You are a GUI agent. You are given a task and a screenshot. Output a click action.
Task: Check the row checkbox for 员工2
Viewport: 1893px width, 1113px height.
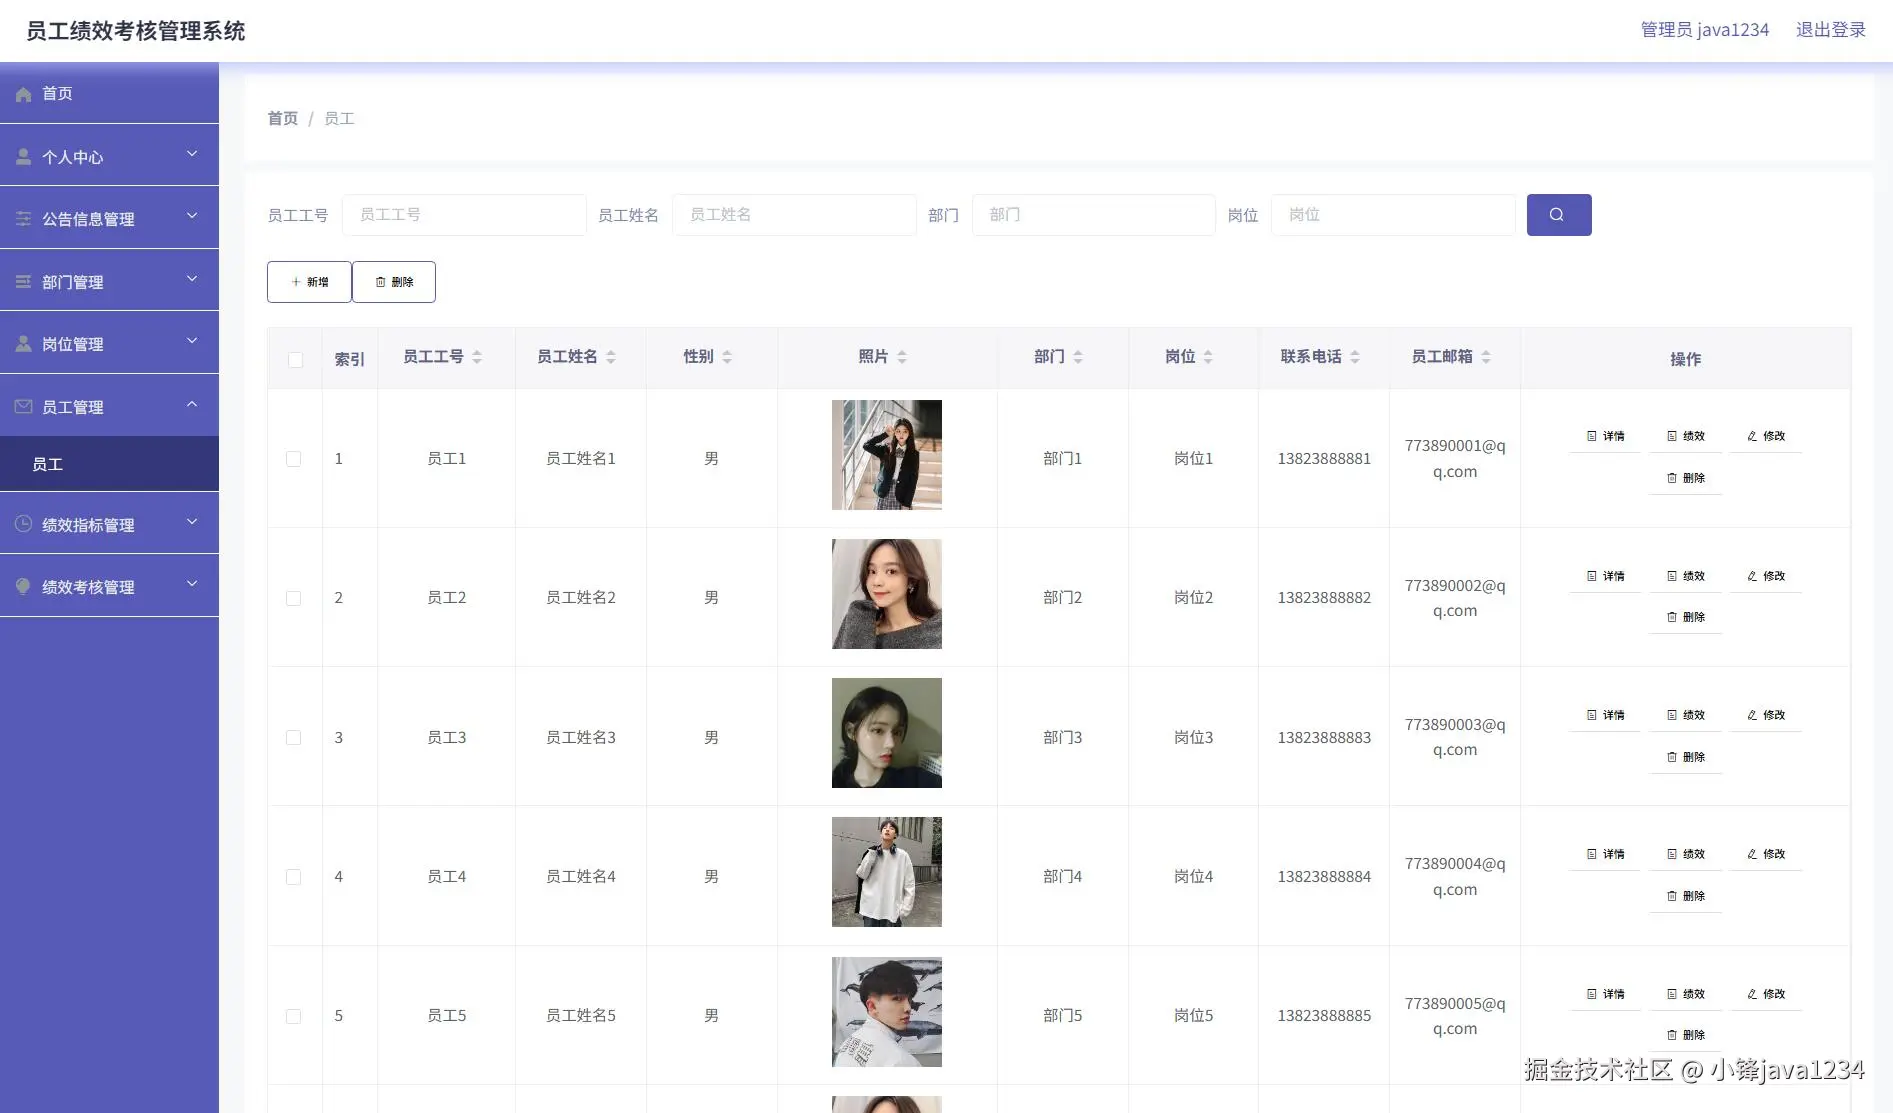(293, 598)
